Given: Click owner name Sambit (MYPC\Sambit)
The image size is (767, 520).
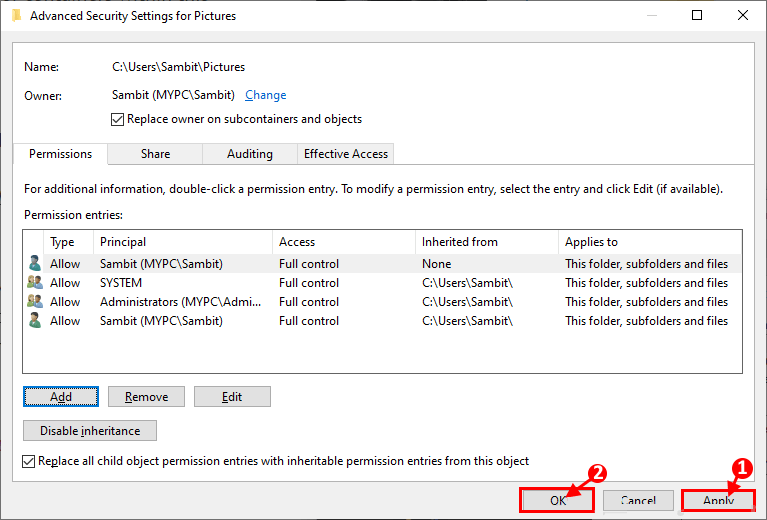Looking at the screenshot, I should pos(173,95).
